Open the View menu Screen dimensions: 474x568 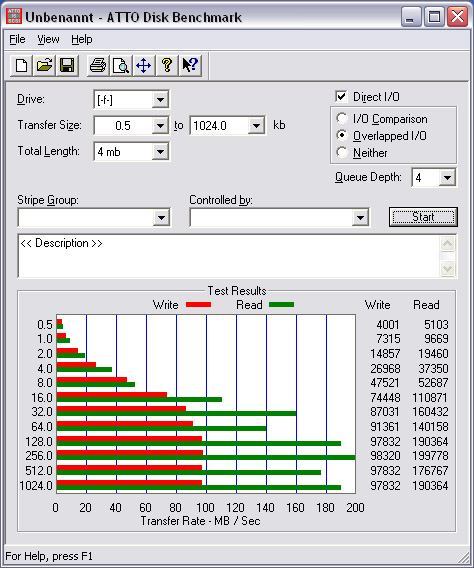pyautogui.click(x=48, y=39)
